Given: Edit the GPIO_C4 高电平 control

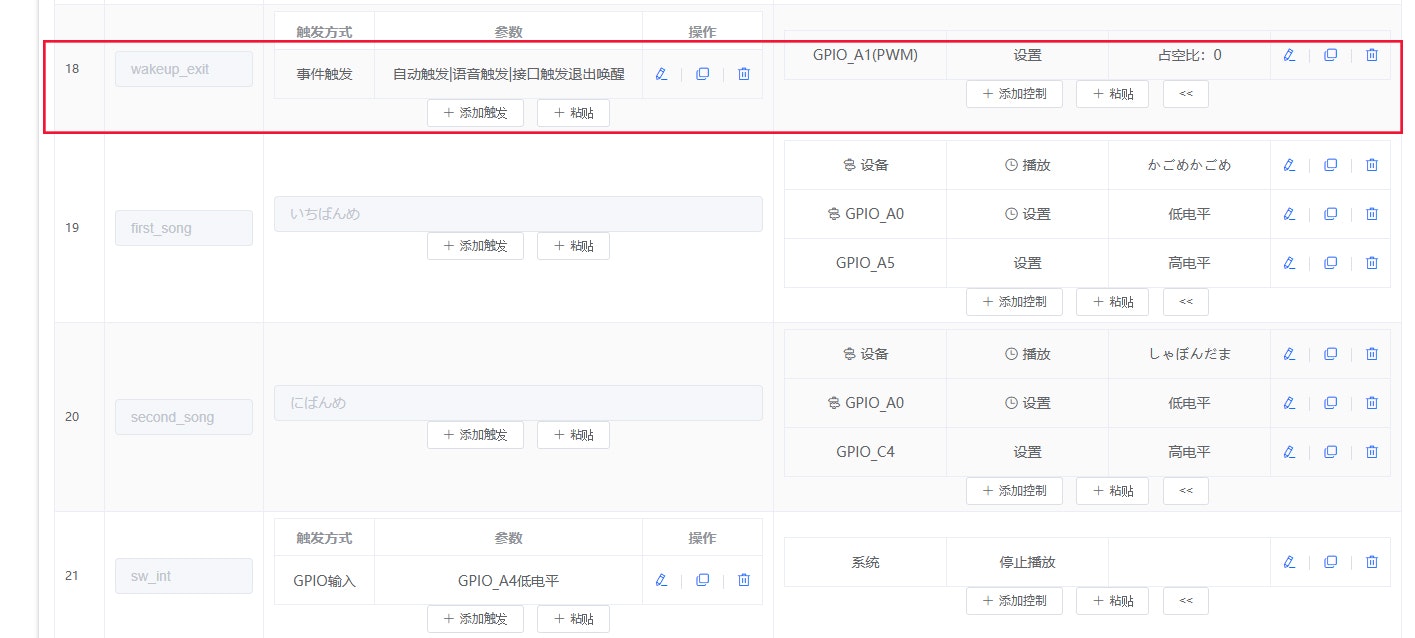Looking at the screenshot, I should click(x=1289, y=452).
